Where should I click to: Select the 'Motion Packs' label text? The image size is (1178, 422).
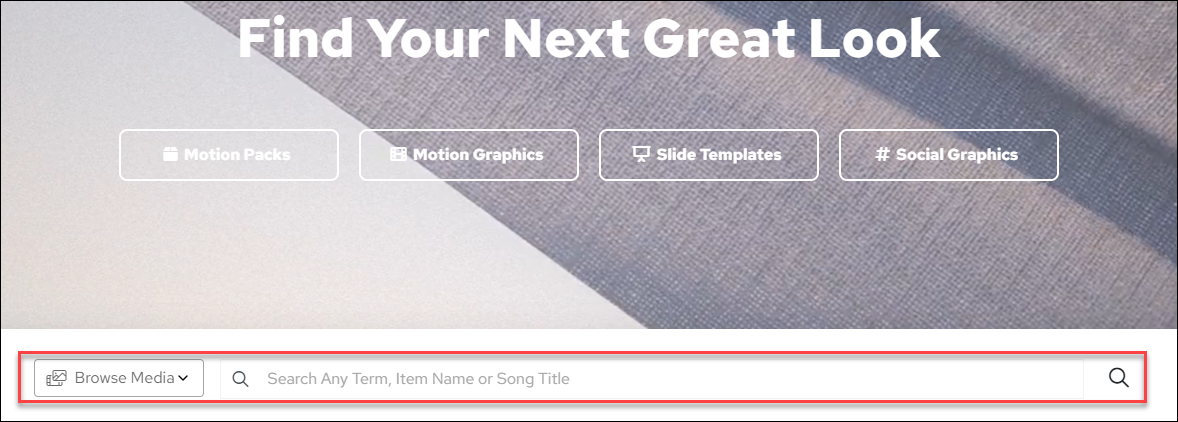pos(237,155)
